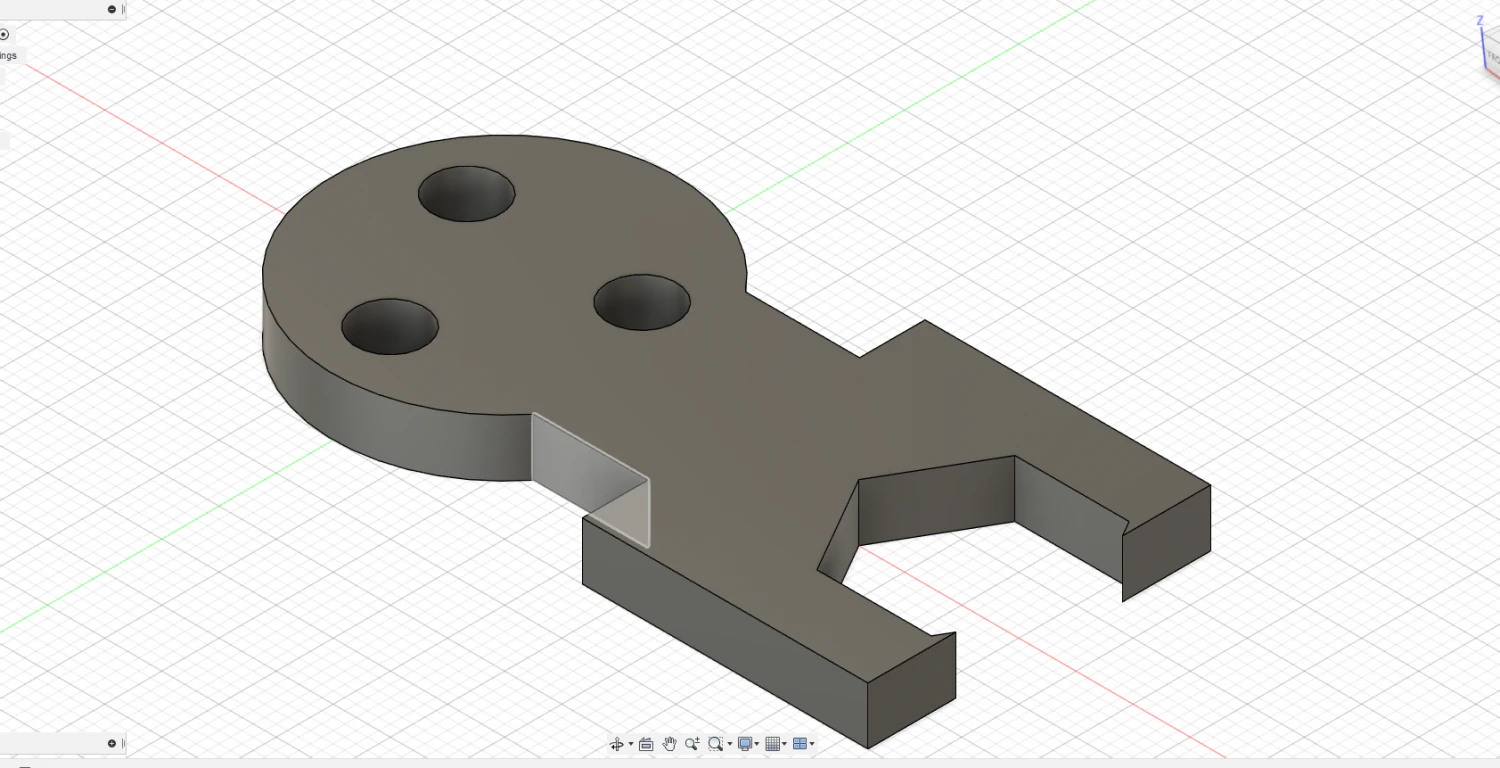Click the circular record-style icon at top left
This screenshot has height=768, width=1500.
pos(4,34)
